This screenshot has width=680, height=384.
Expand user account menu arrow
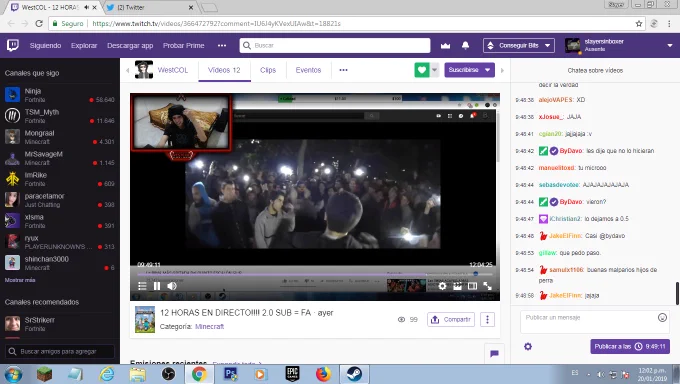point(670,46)
